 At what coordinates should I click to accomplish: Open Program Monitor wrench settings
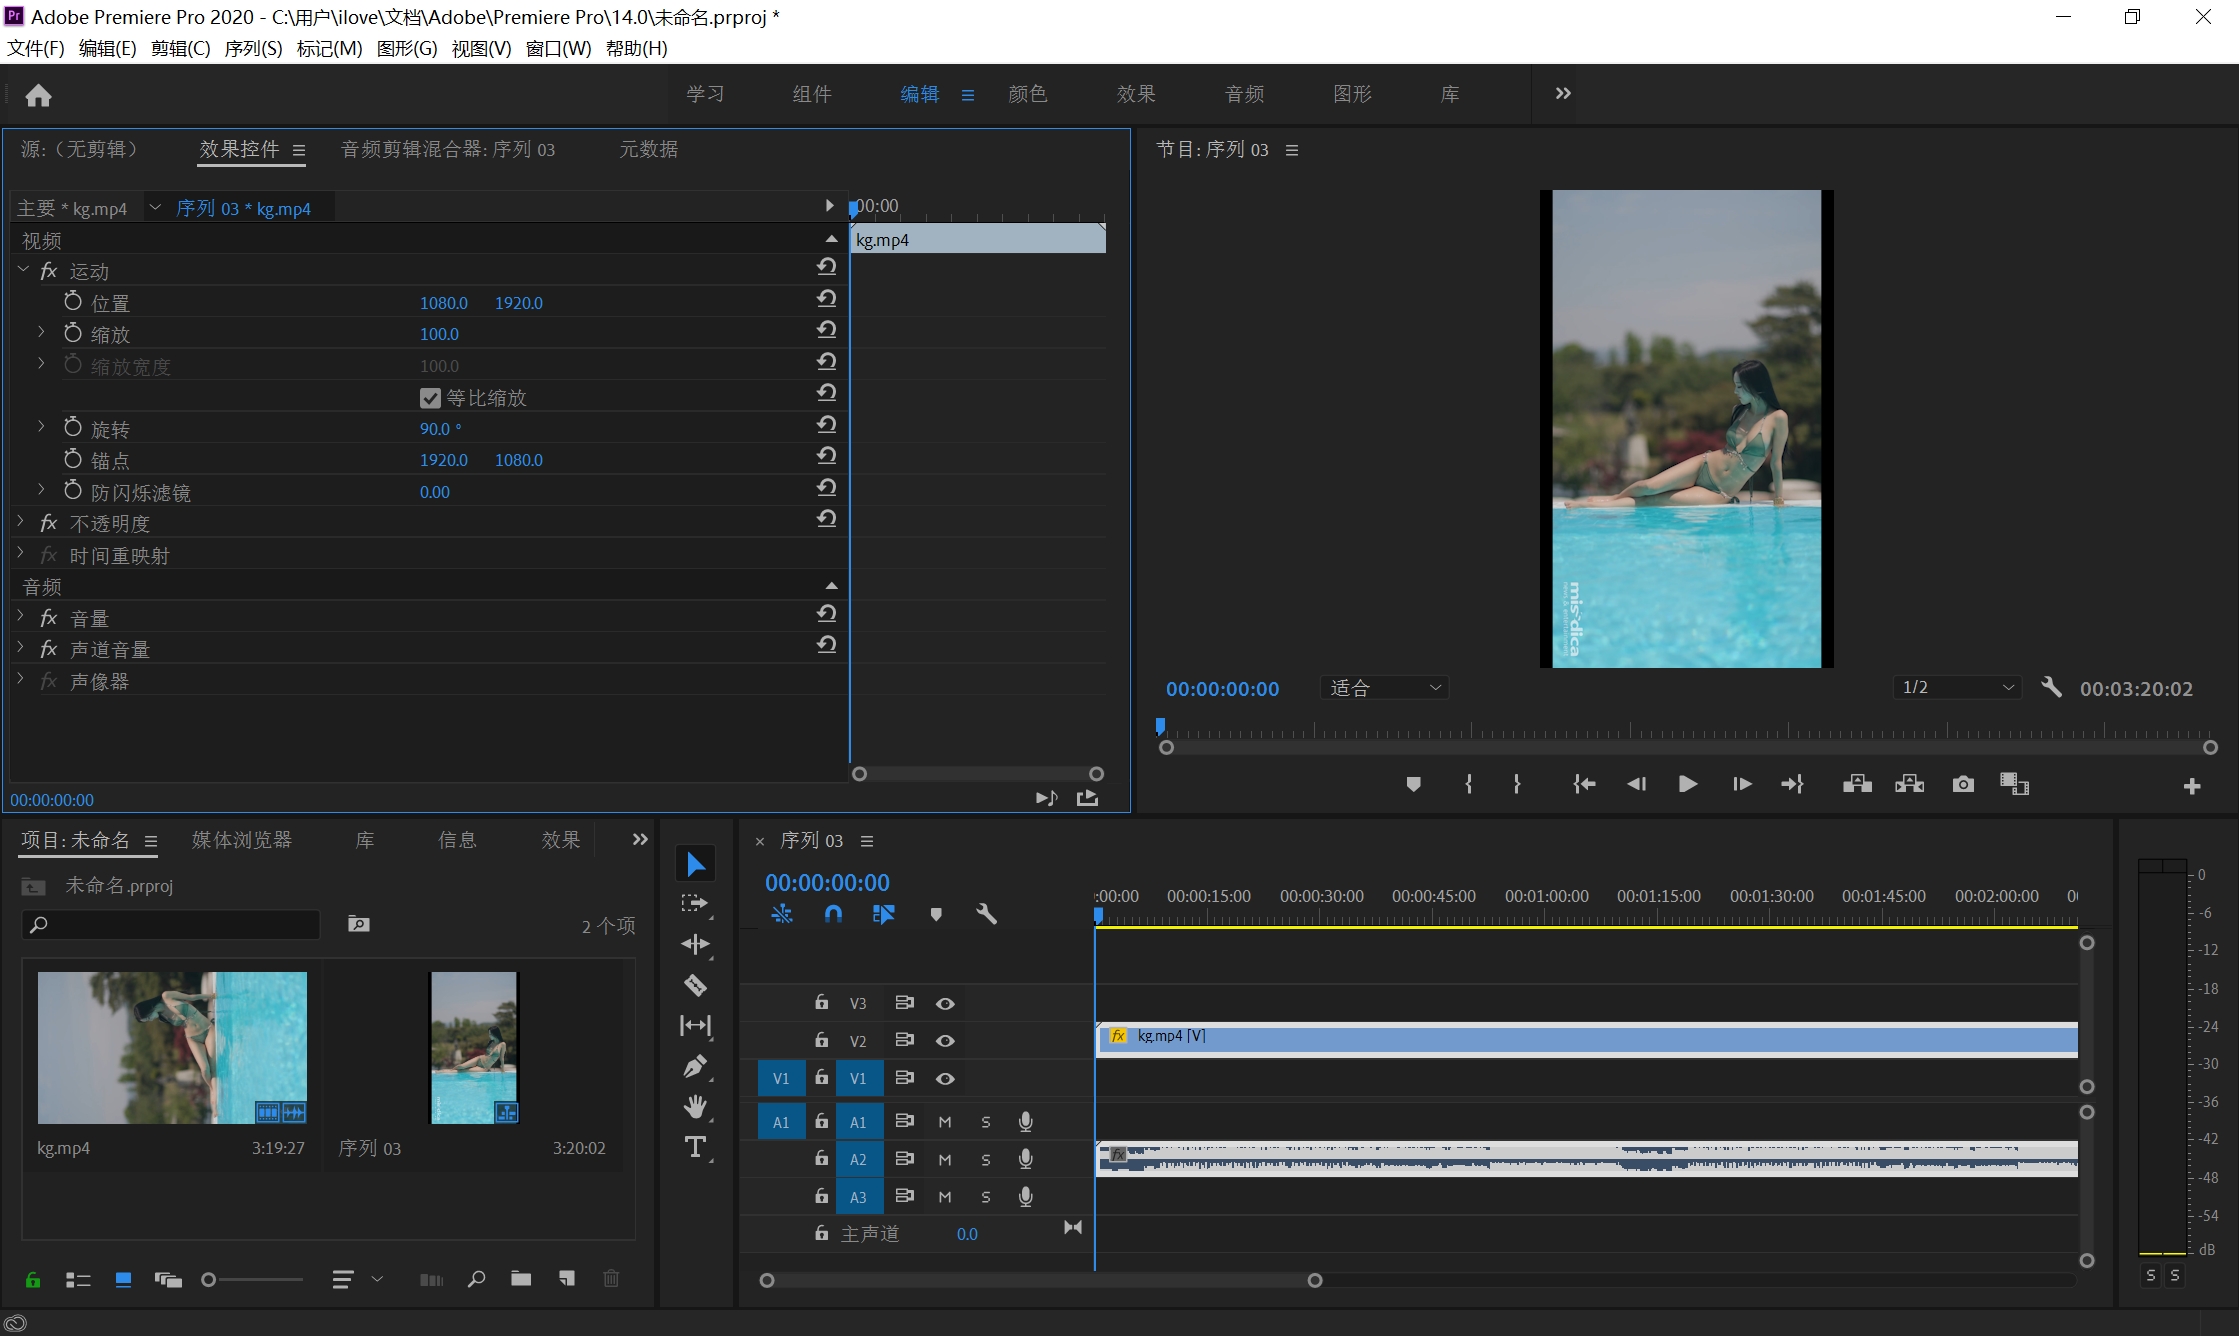(x=2051, y=688)
